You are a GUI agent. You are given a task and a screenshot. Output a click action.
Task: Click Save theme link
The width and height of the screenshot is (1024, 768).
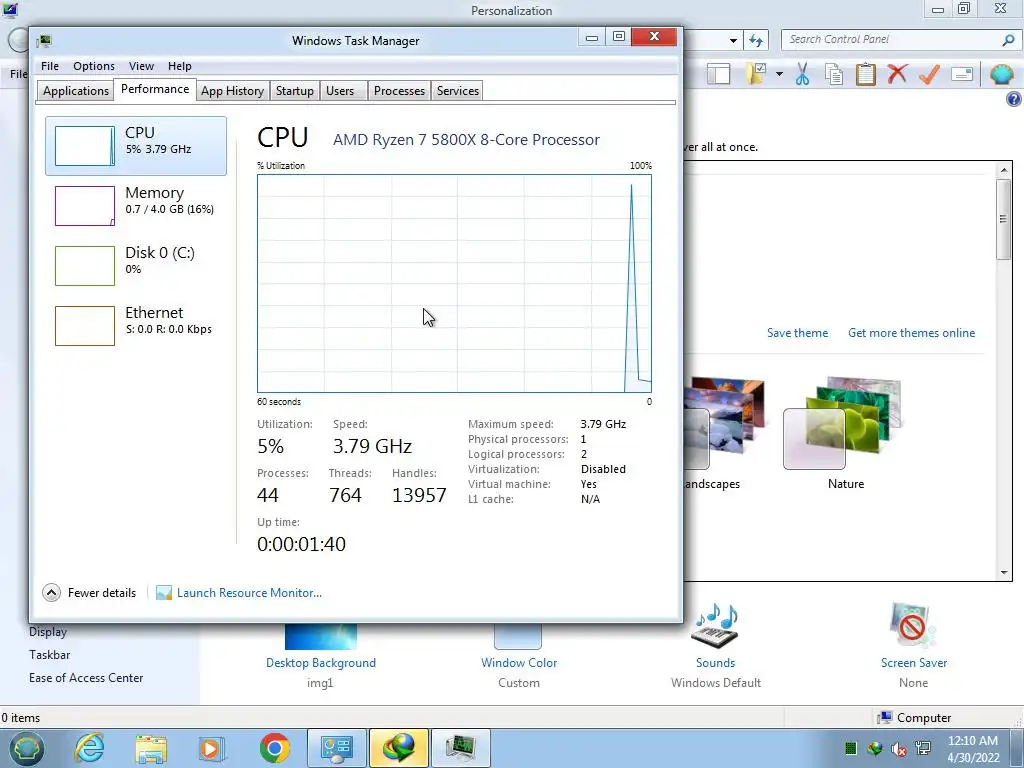(x=797, y=333)
